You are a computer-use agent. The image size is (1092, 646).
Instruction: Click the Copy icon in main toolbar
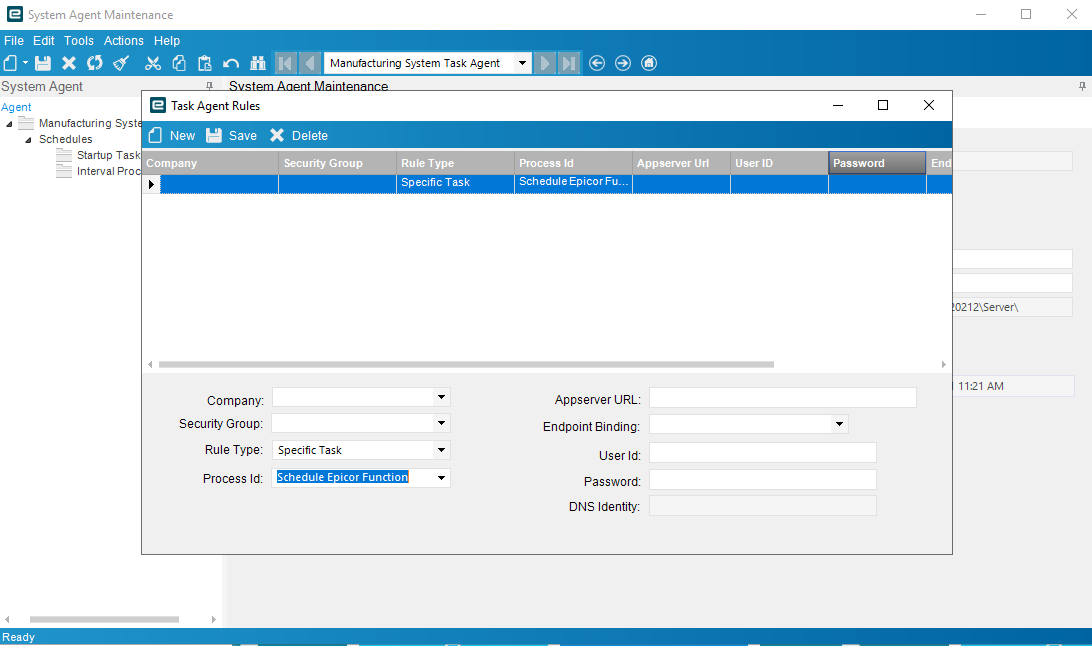179,63
